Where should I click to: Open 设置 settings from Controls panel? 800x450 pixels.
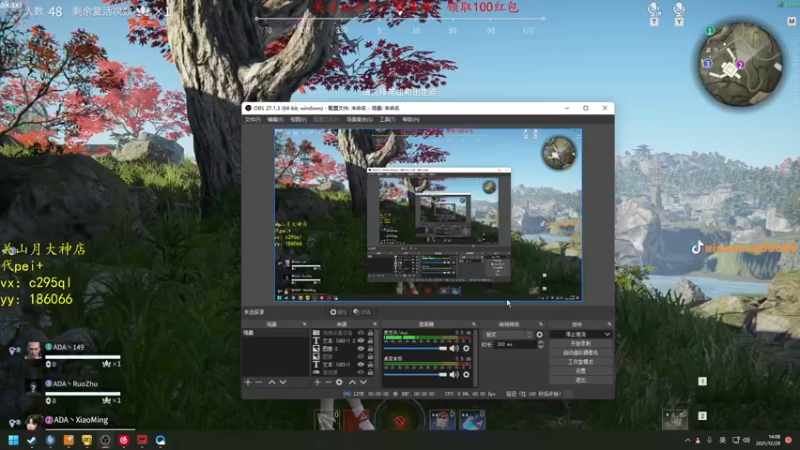pos(581,371)
